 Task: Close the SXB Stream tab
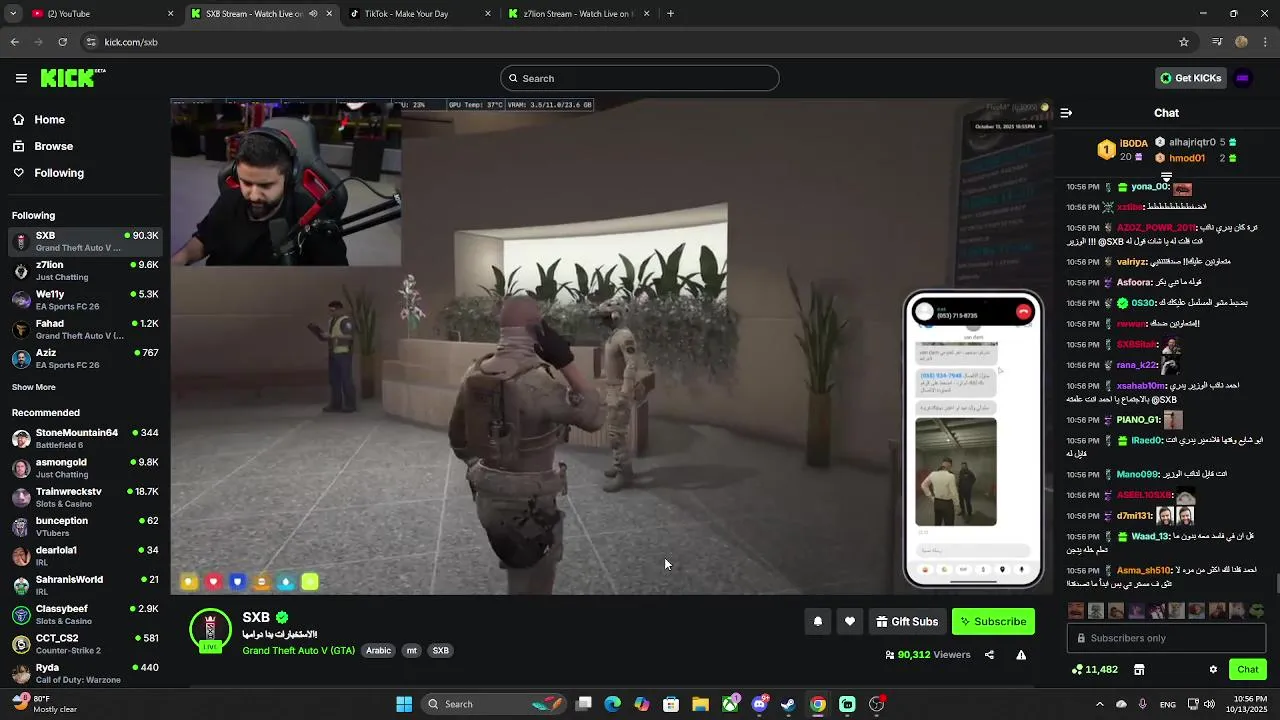pyautogui.click(x=329, y=14)
